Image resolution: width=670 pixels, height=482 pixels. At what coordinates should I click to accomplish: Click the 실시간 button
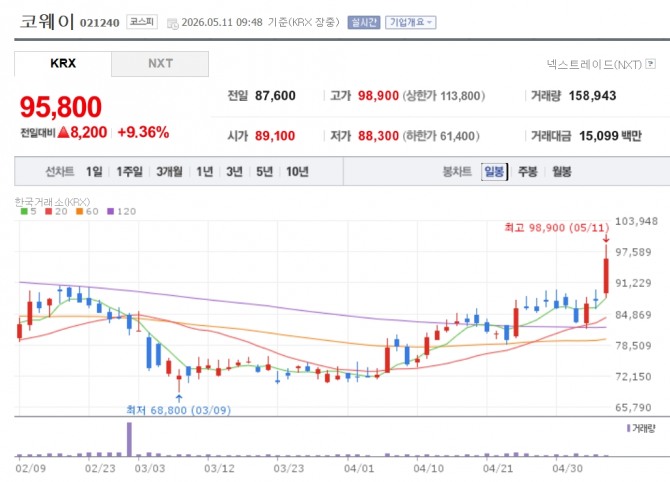(364, 22)
